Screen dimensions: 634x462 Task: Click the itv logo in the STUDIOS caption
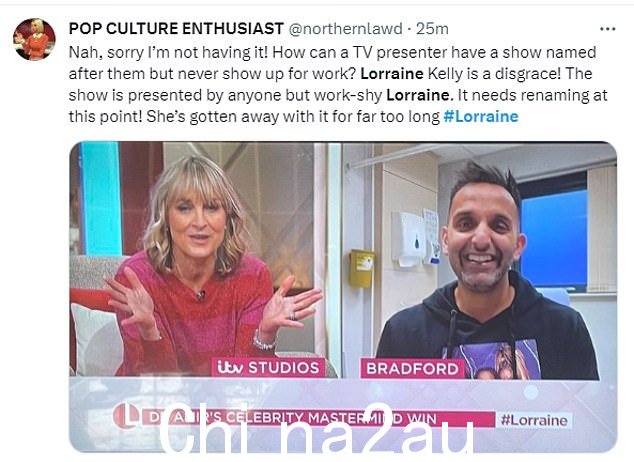pyautogui.click(x=230, y=367)
